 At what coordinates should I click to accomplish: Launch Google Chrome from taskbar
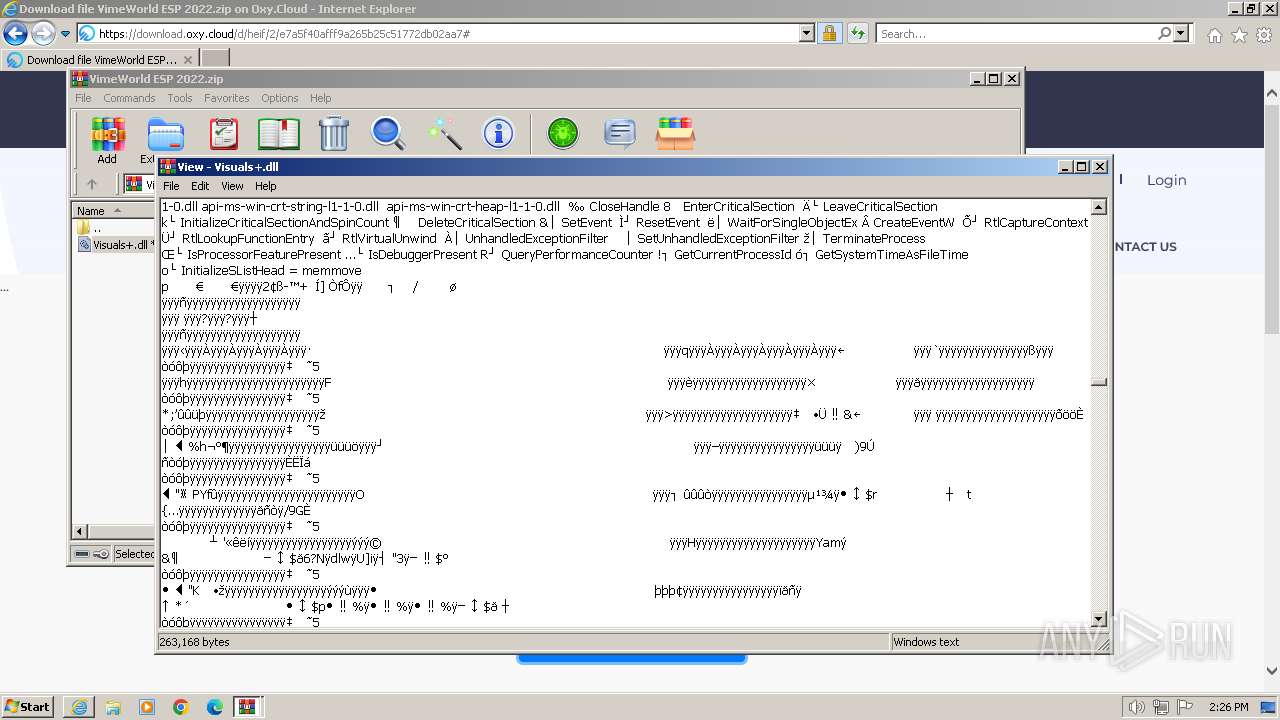[181, 707]
